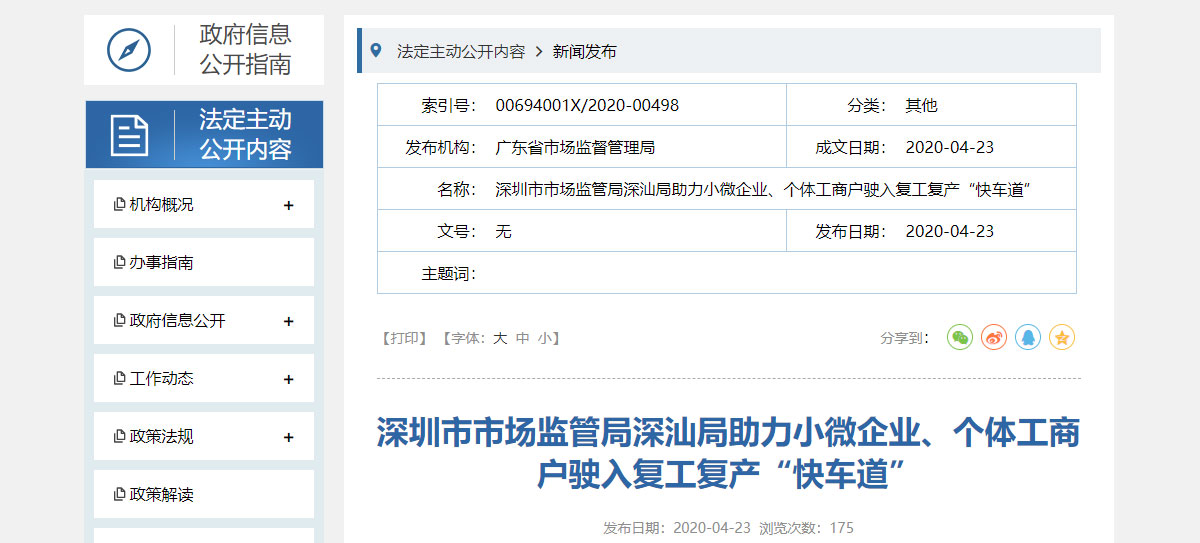This screenshot has width=1200, height=543.
Task: Set font size to 中
Action: 523,338
